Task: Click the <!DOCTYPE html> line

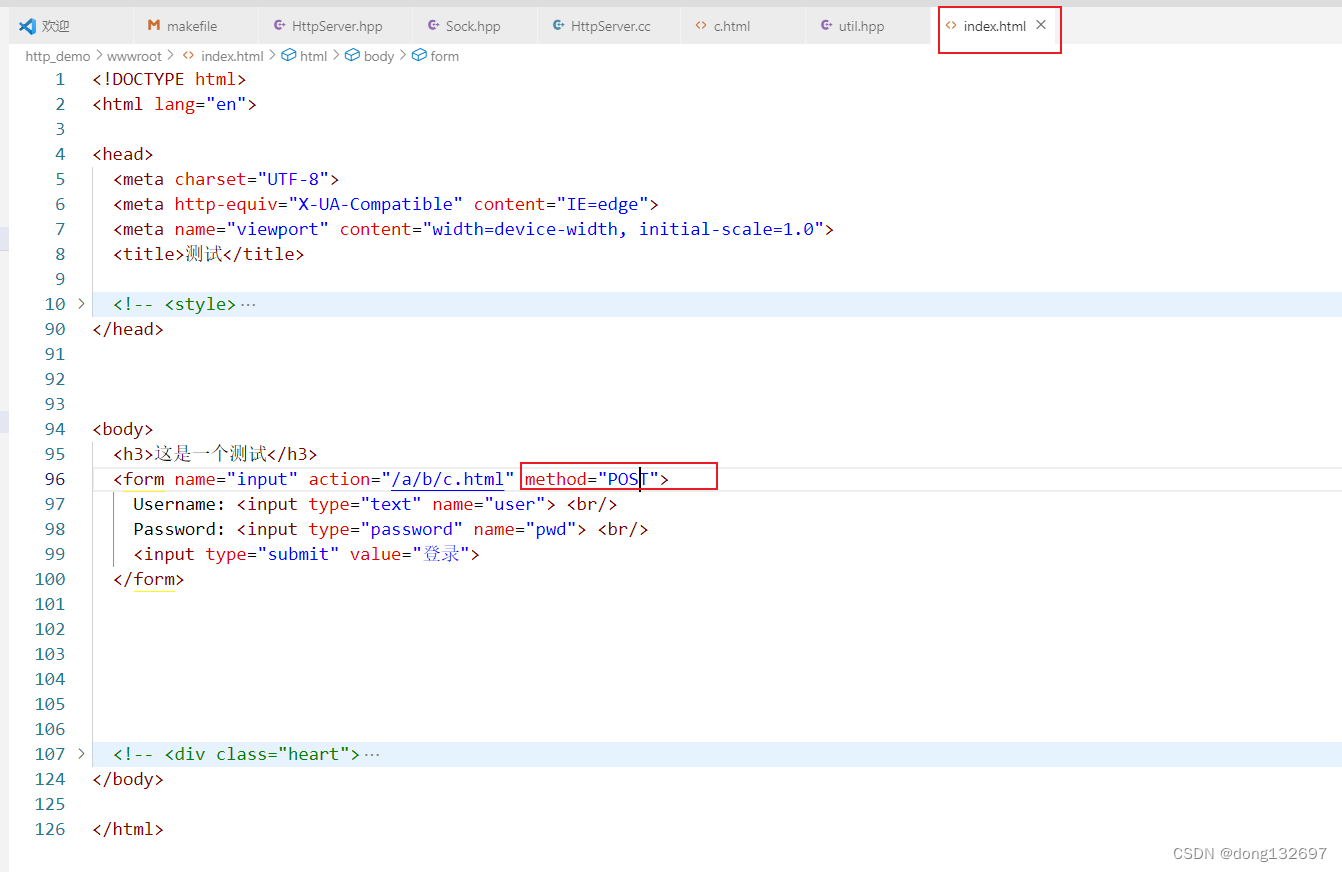Action: [169, 79]
